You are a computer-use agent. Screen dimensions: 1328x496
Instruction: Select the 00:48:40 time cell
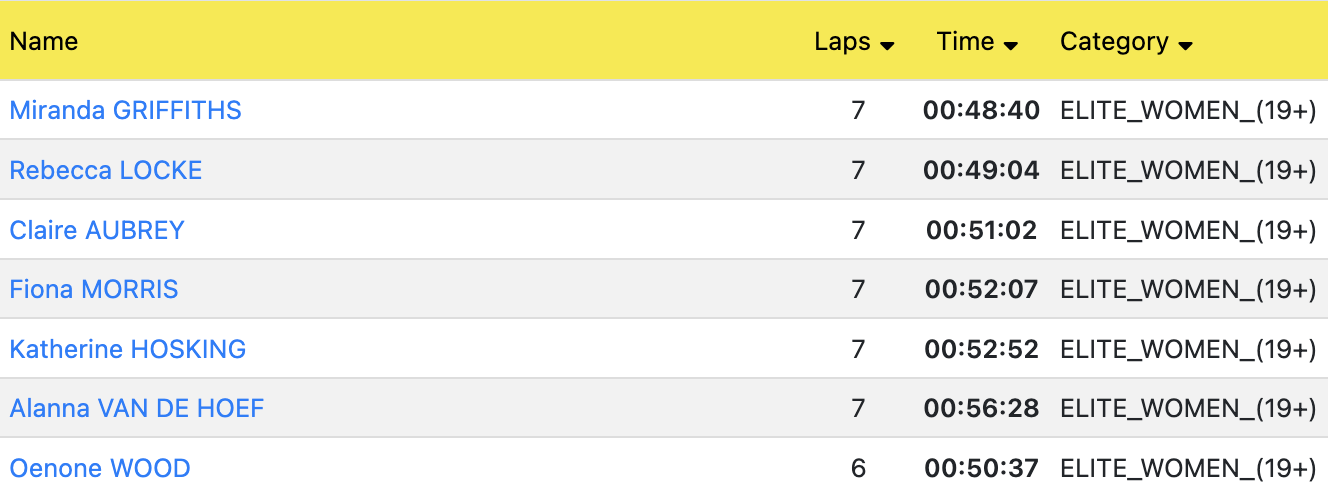981,110
